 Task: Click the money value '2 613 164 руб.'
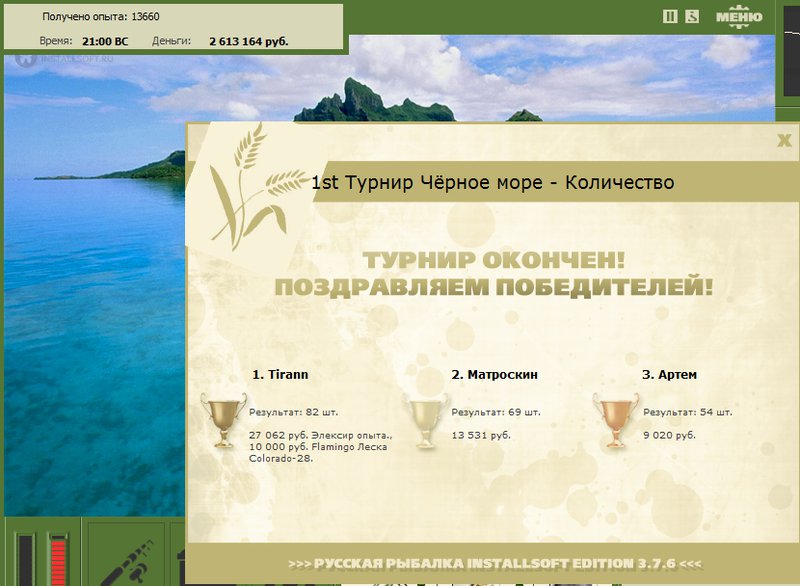tap(249, 41)
